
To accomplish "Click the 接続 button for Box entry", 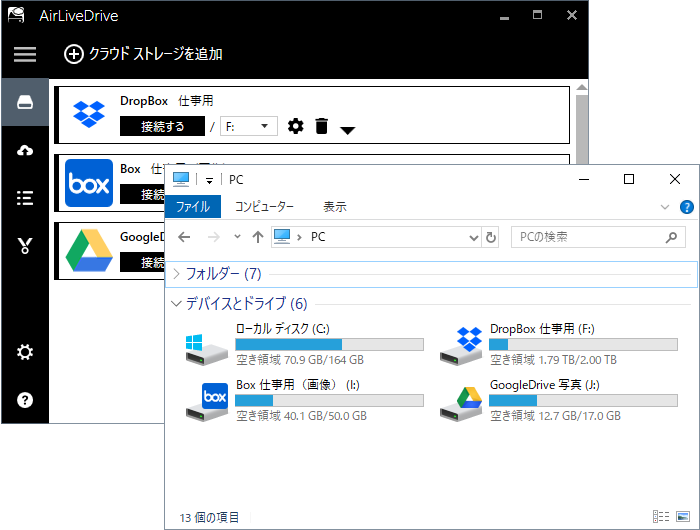I will pyautogui.click(x=142, y=194).
